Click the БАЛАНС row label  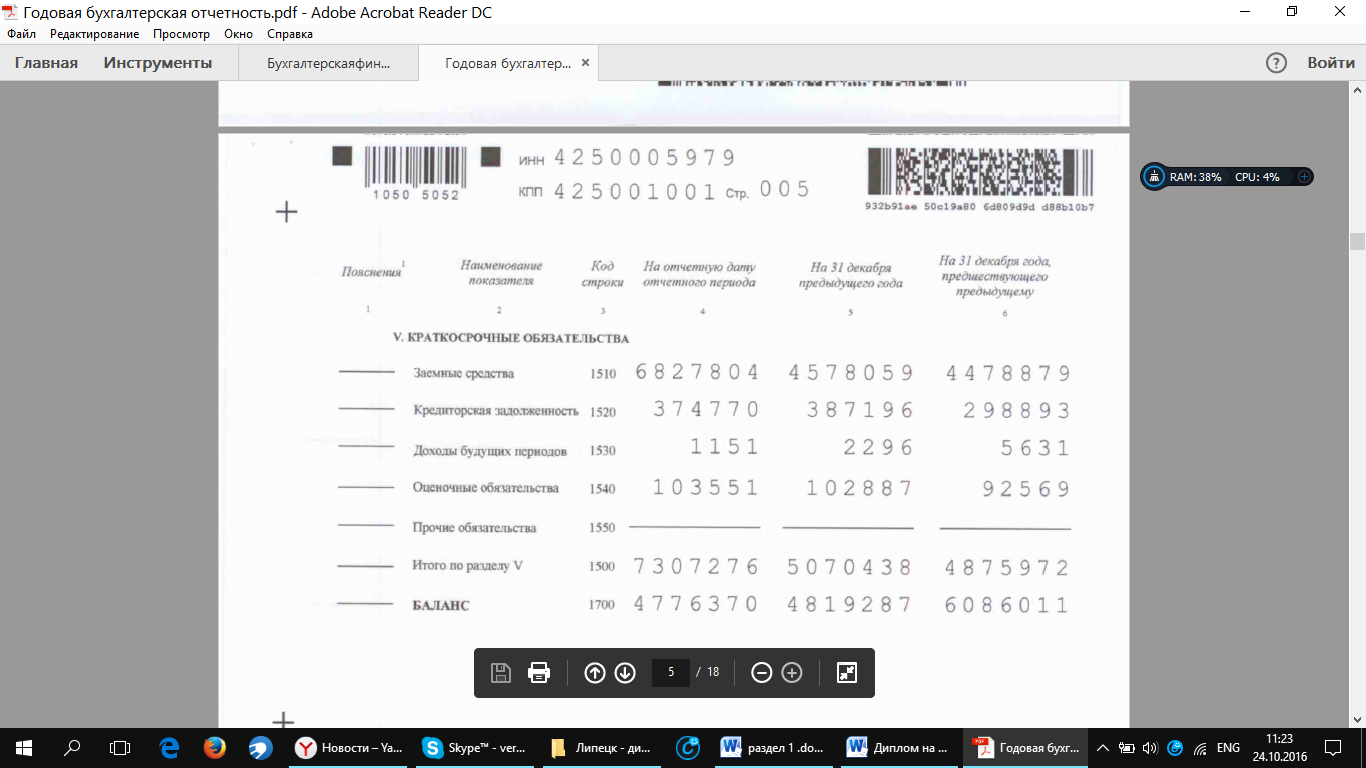(x=441, y=606)
